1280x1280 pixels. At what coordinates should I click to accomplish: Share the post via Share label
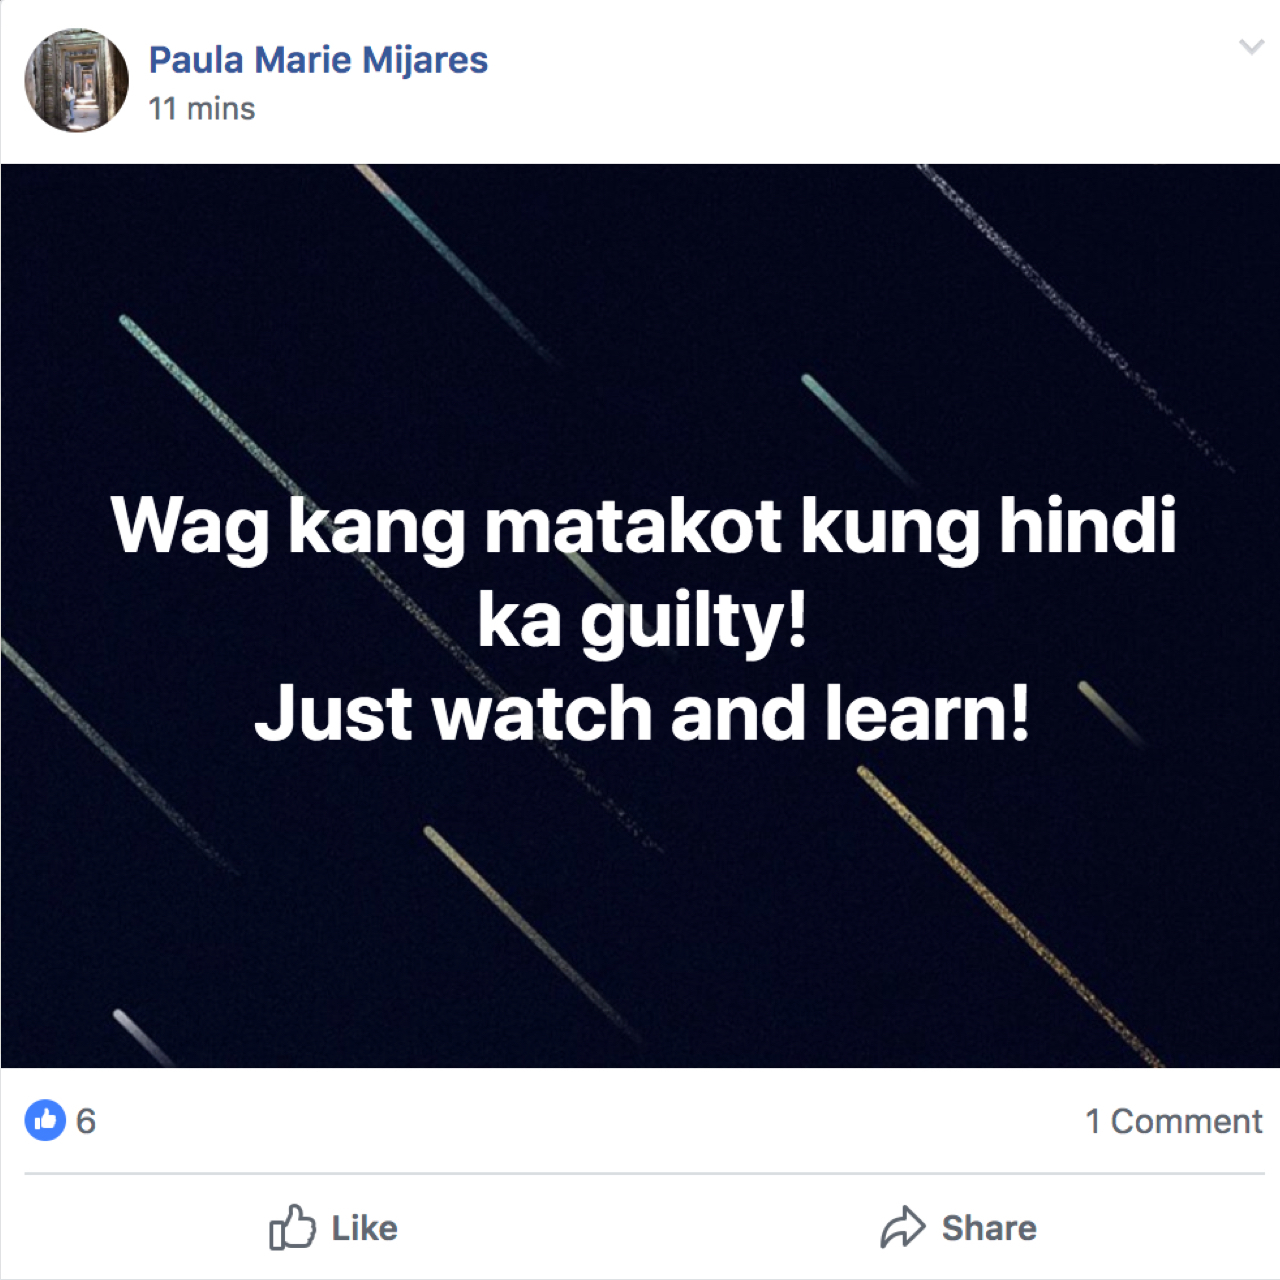(989, 1228)
